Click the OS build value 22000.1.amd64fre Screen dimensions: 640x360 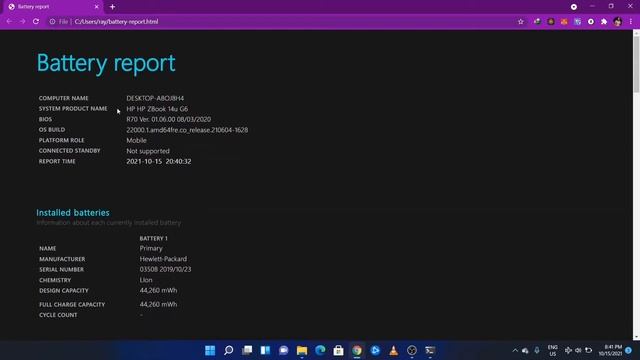click(187, 130)
